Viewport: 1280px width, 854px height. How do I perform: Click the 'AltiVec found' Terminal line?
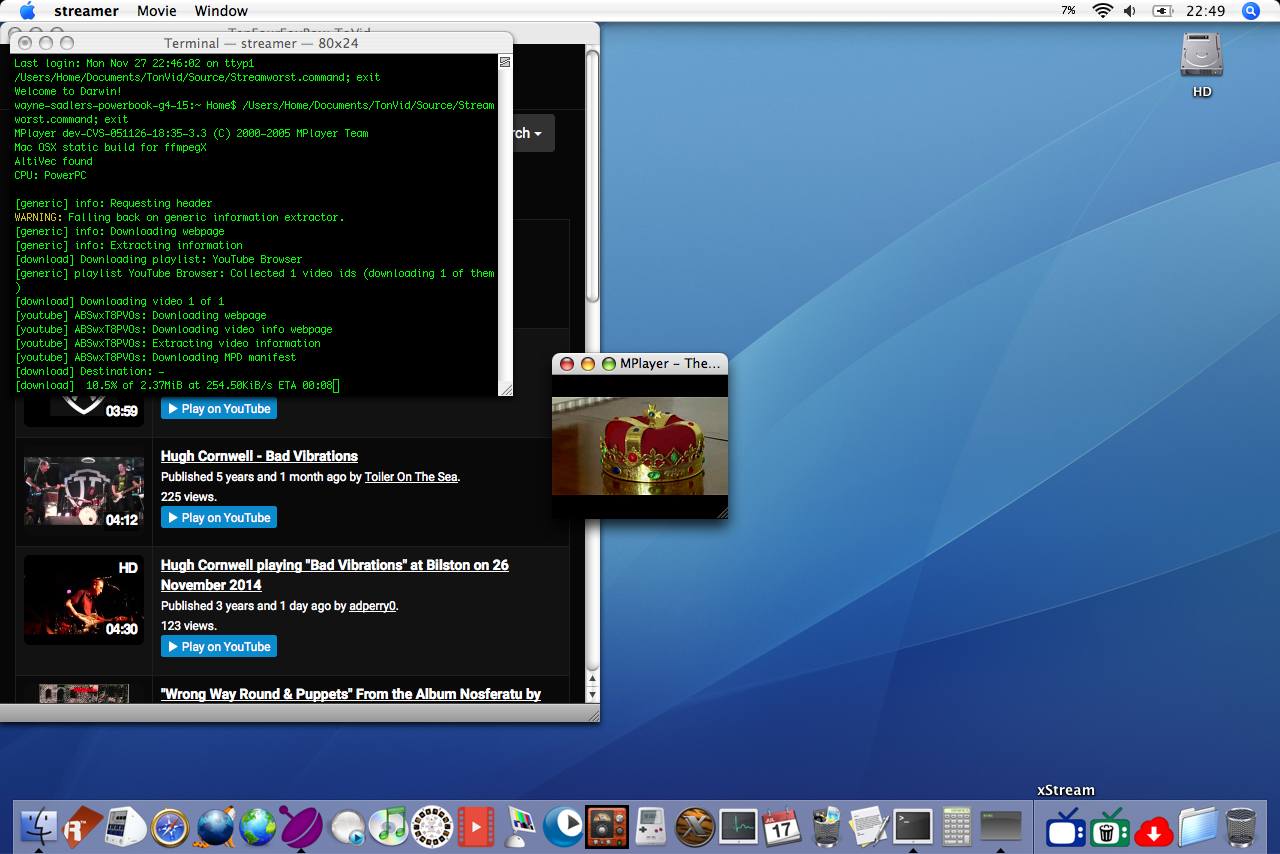53,161
